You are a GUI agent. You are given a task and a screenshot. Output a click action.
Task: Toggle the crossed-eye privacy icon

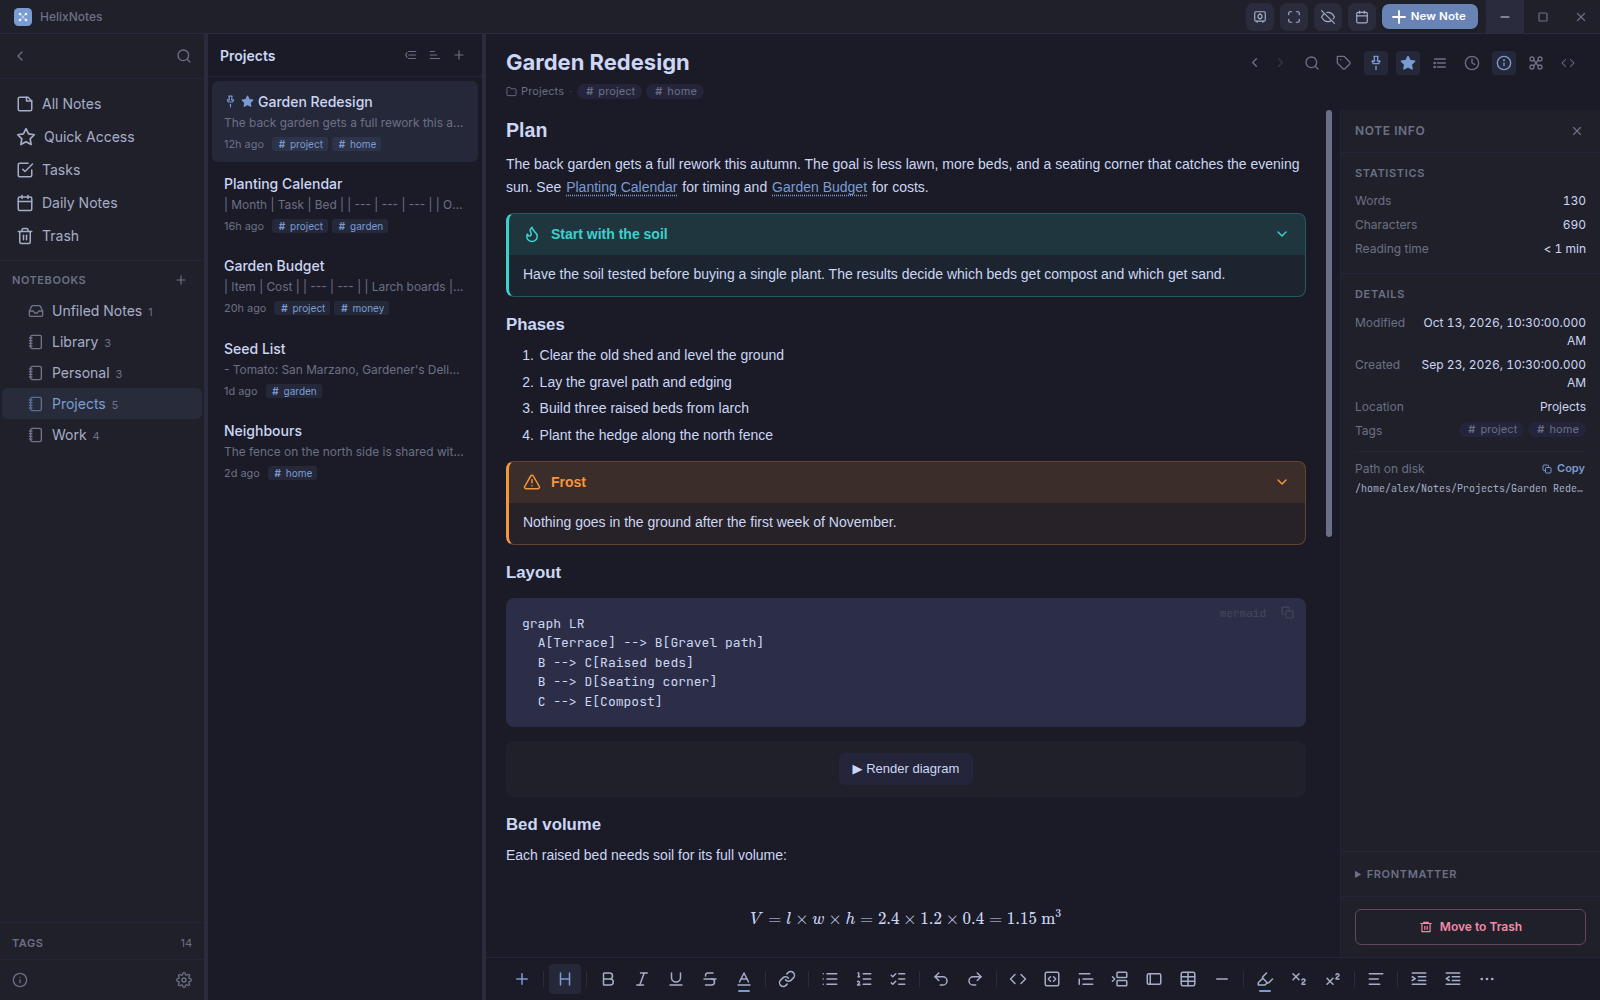point(1328,17)
